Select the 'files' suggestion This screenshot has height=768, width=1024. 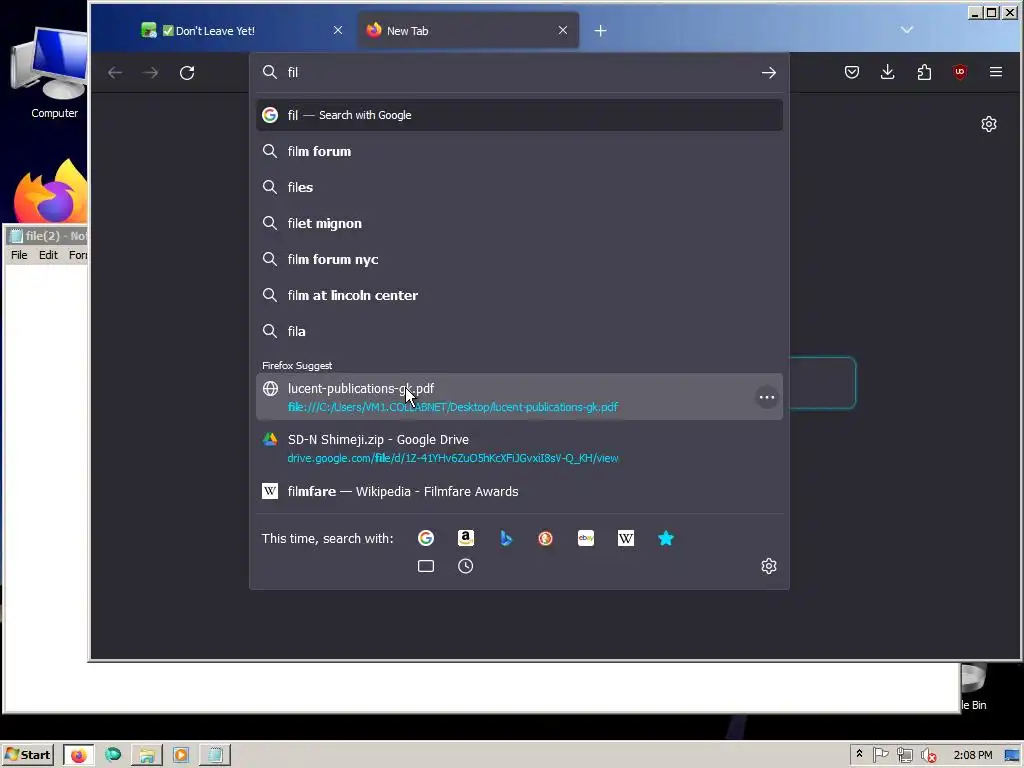coord(519,187)
